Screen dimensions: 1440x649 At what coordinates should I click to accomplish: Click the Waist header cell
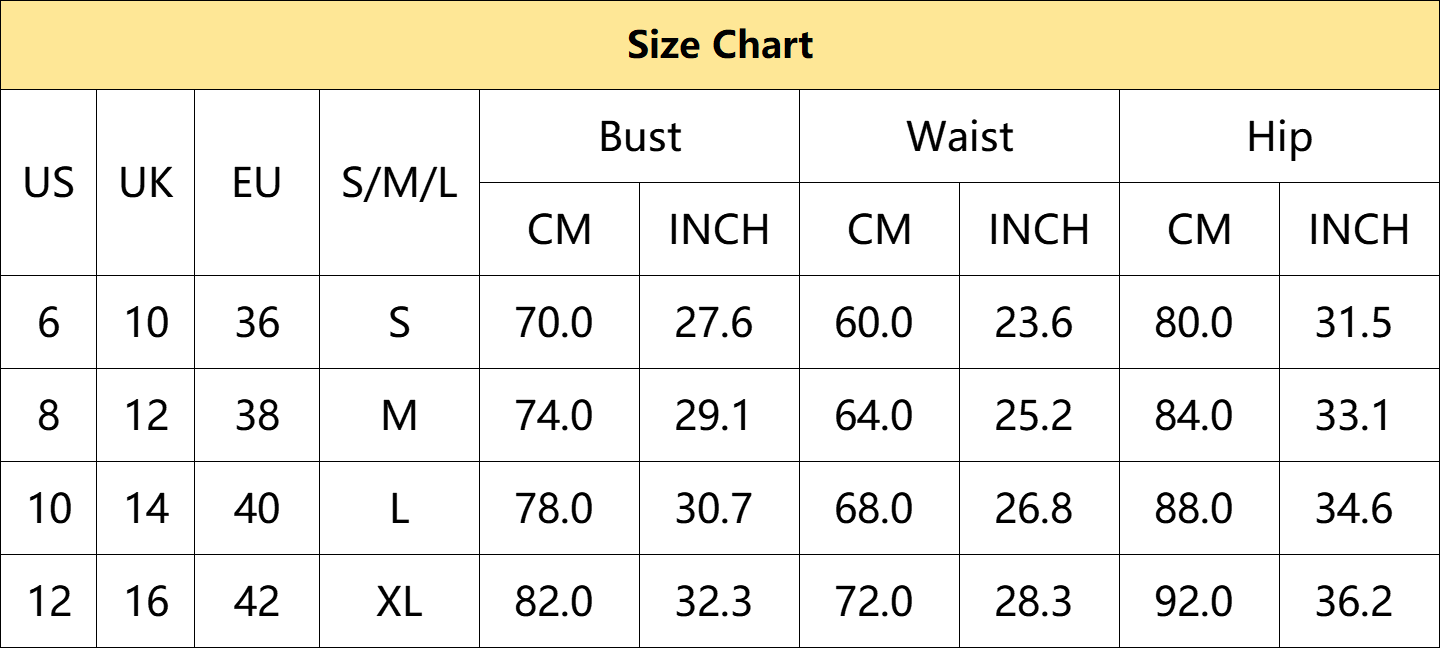point(959,137)
